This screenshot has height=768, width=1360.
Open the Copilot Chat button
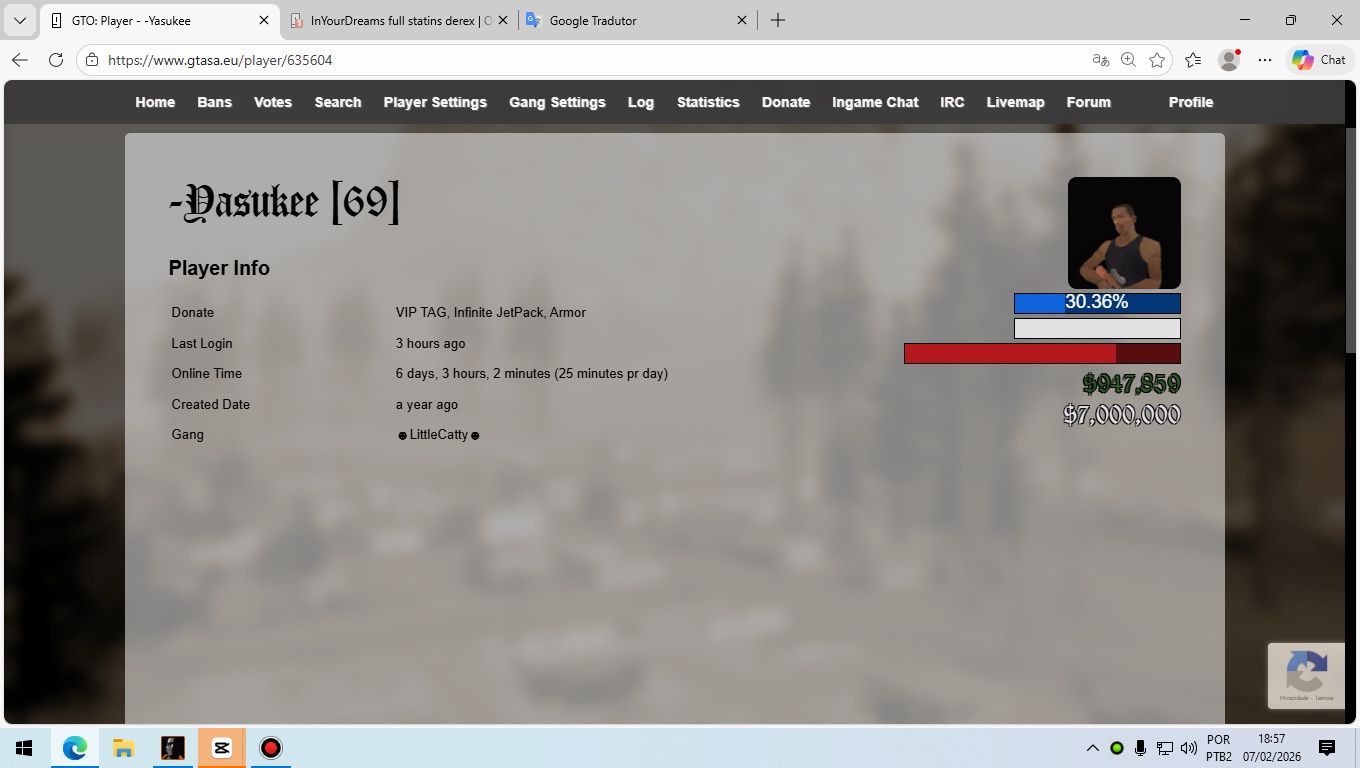[1319, 60]
